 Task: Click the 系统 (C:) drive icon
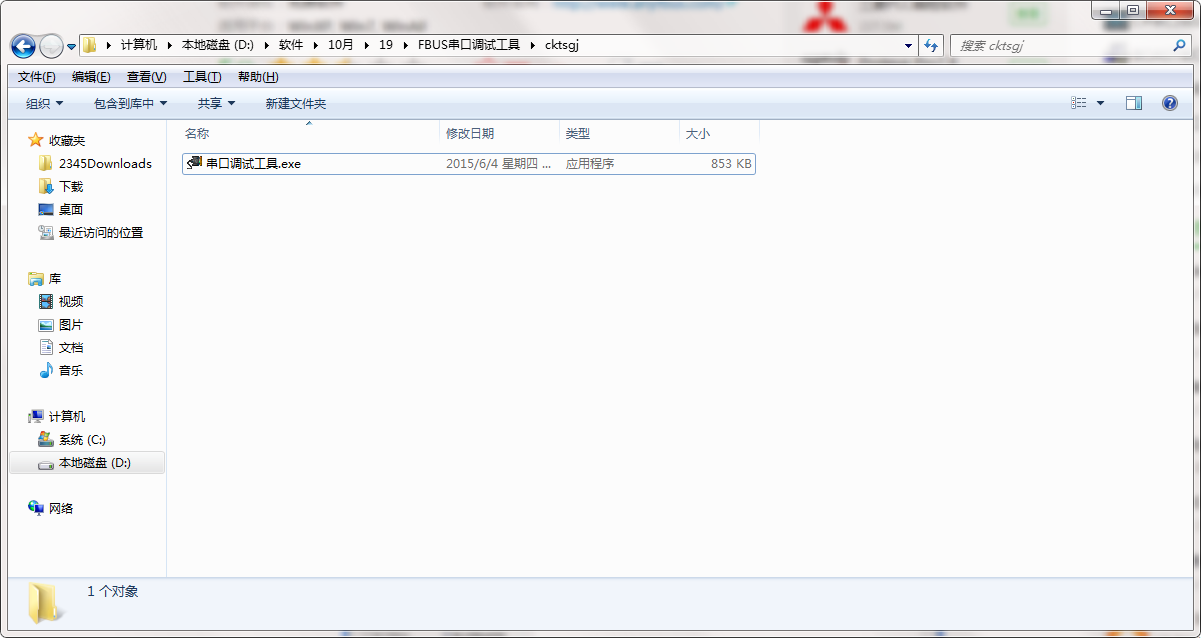point(45,439)
